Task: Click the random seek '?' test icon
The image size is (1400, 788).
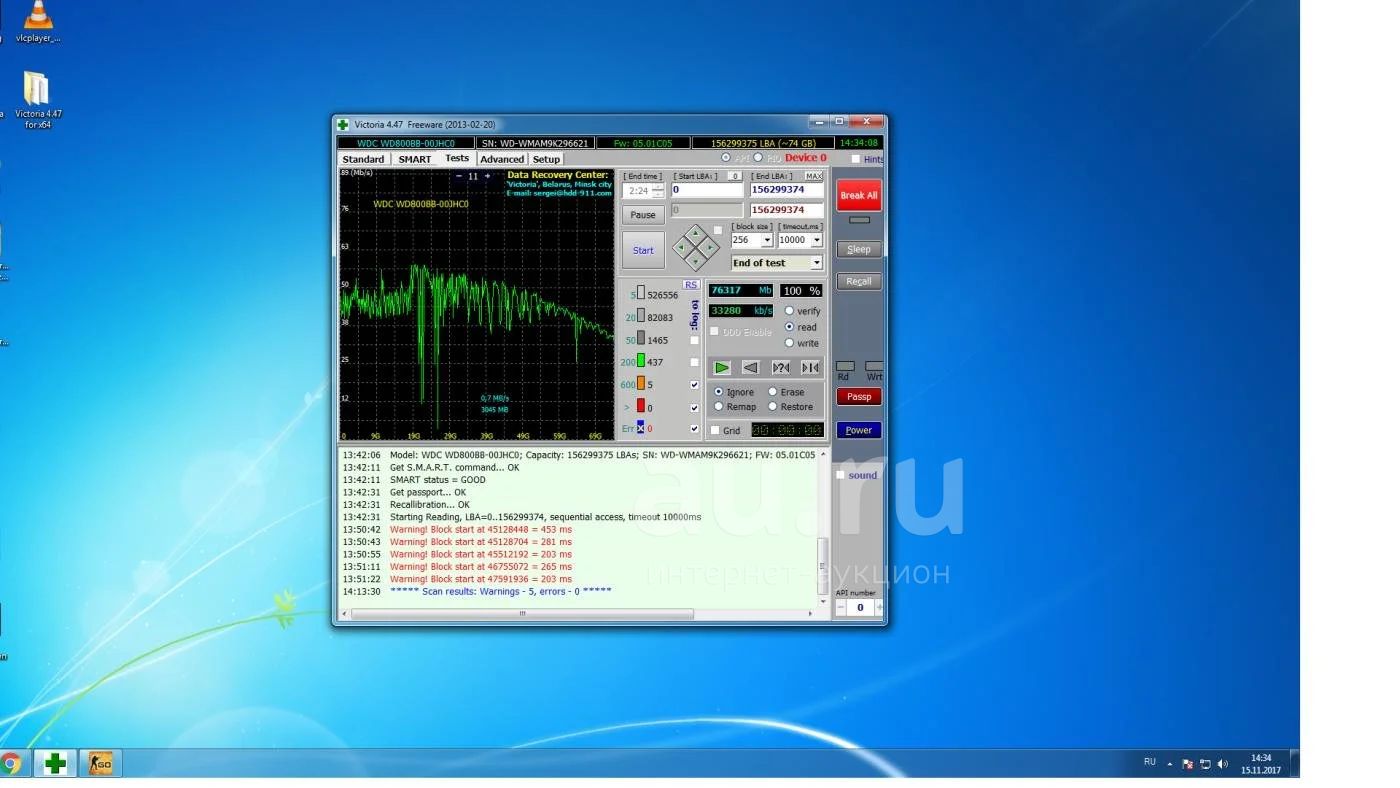Action: point(781,368)
